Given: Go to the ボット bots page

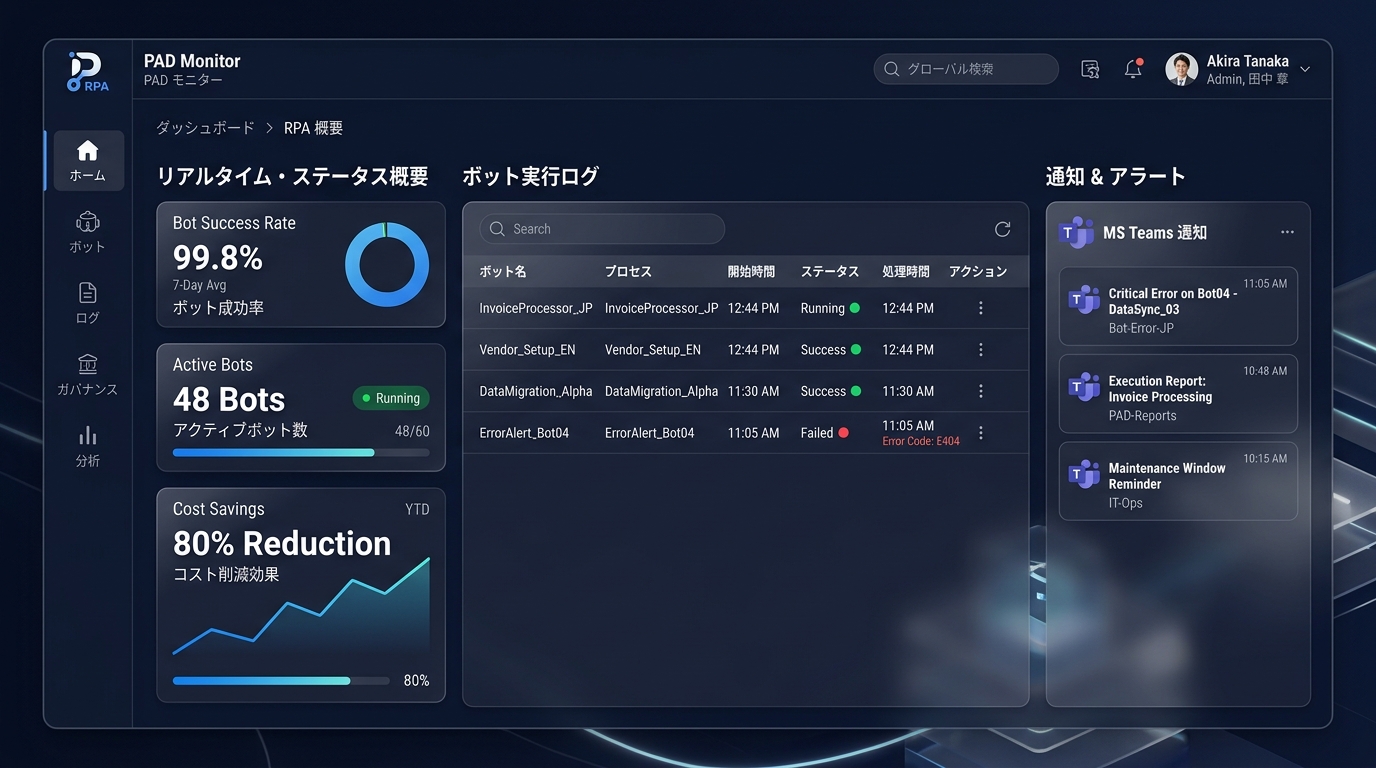Looking at the screenshot, I should click(88, 232).
